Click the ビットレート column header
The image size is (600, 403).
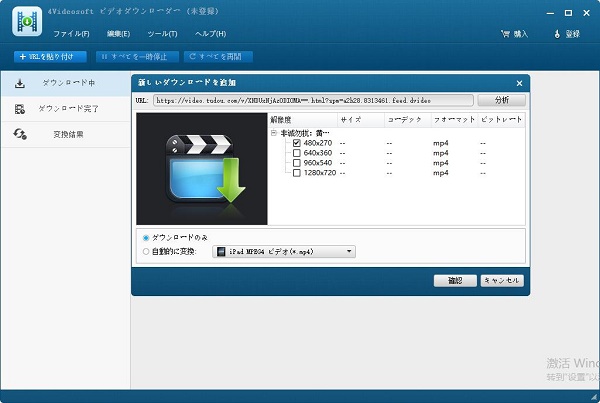point(502,120)
